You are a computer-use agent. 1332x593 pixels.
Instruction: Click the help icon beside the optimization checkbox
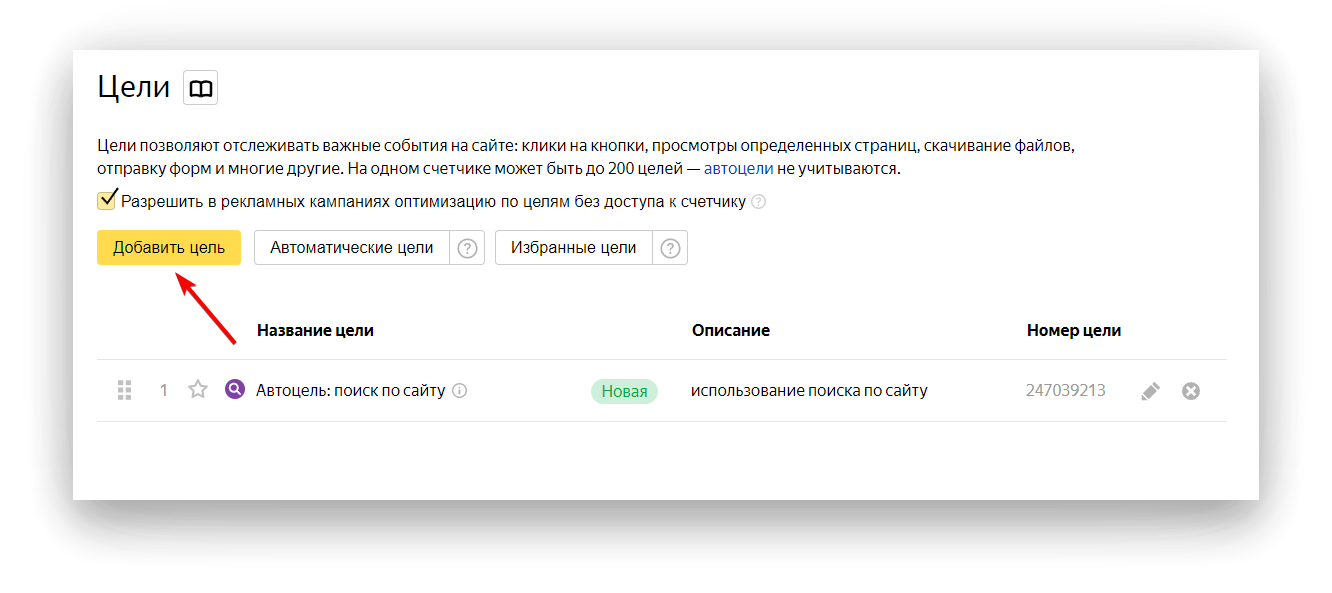coord(759,202)
